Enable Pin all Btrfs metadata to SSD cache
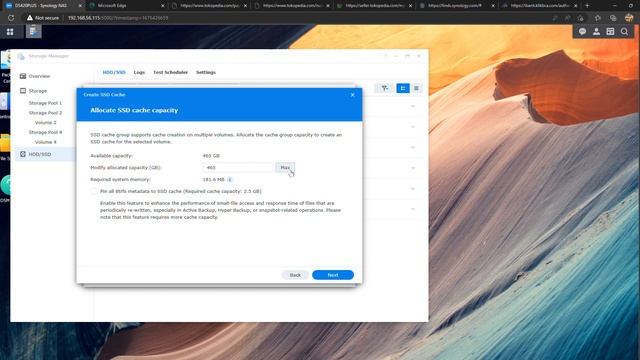This screenshot has width=640, height=360. pyautogui.click(x=94, y=191)
